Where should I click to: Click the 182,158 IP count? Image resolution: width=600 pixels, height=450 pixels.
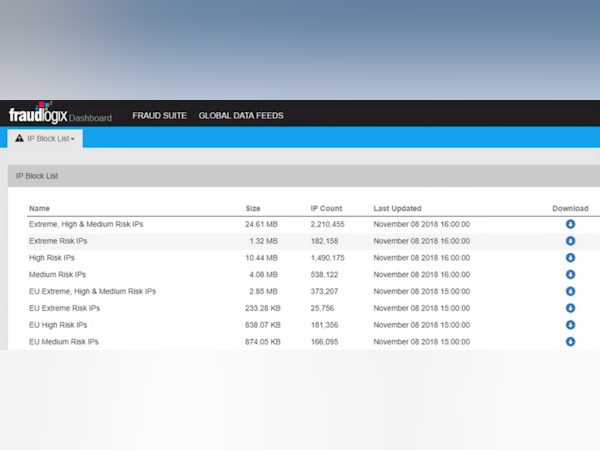coord(324,241)
